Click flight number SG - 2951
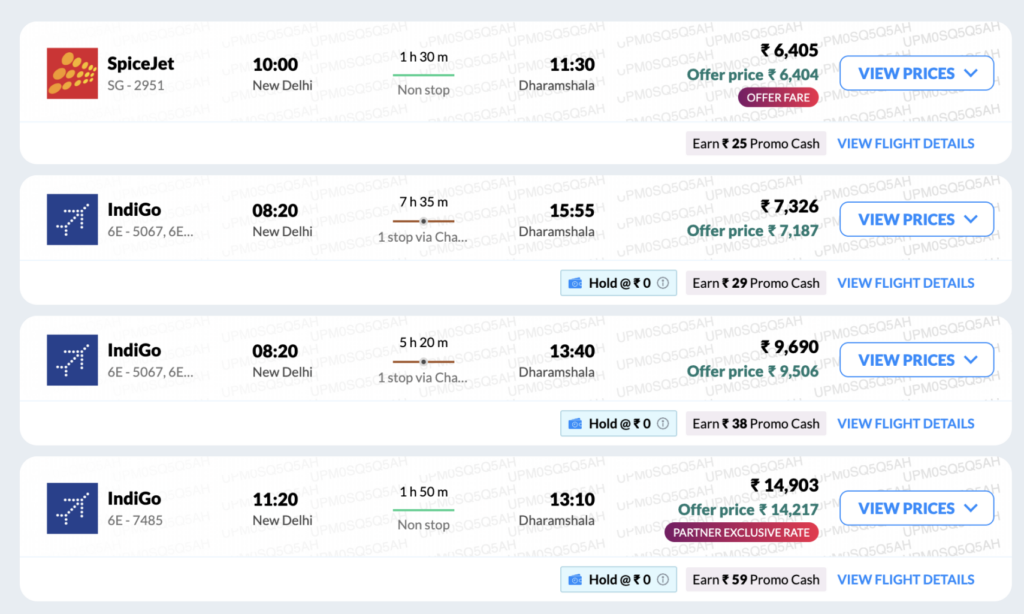Image resolution: width=1024 pixels, height=614 pixels. click(136, 86)
